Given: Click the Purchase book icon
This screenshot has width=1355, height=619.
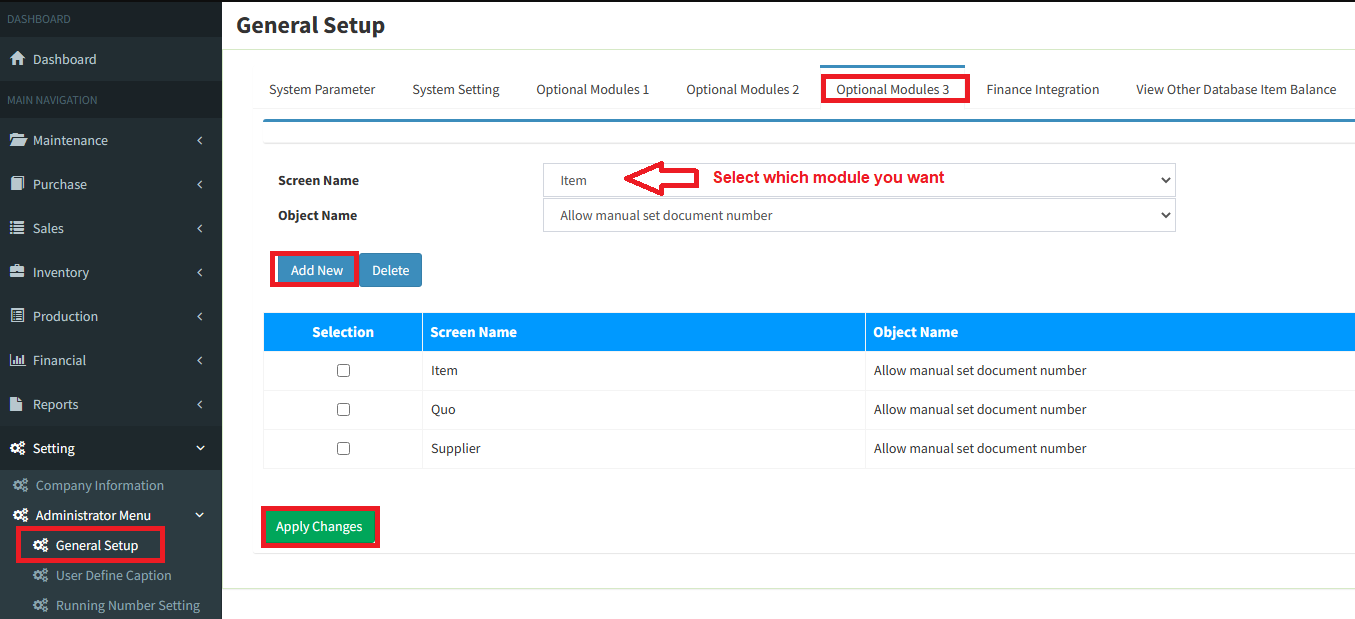Looking at the screenshot, I should click(x=17, y=184).
